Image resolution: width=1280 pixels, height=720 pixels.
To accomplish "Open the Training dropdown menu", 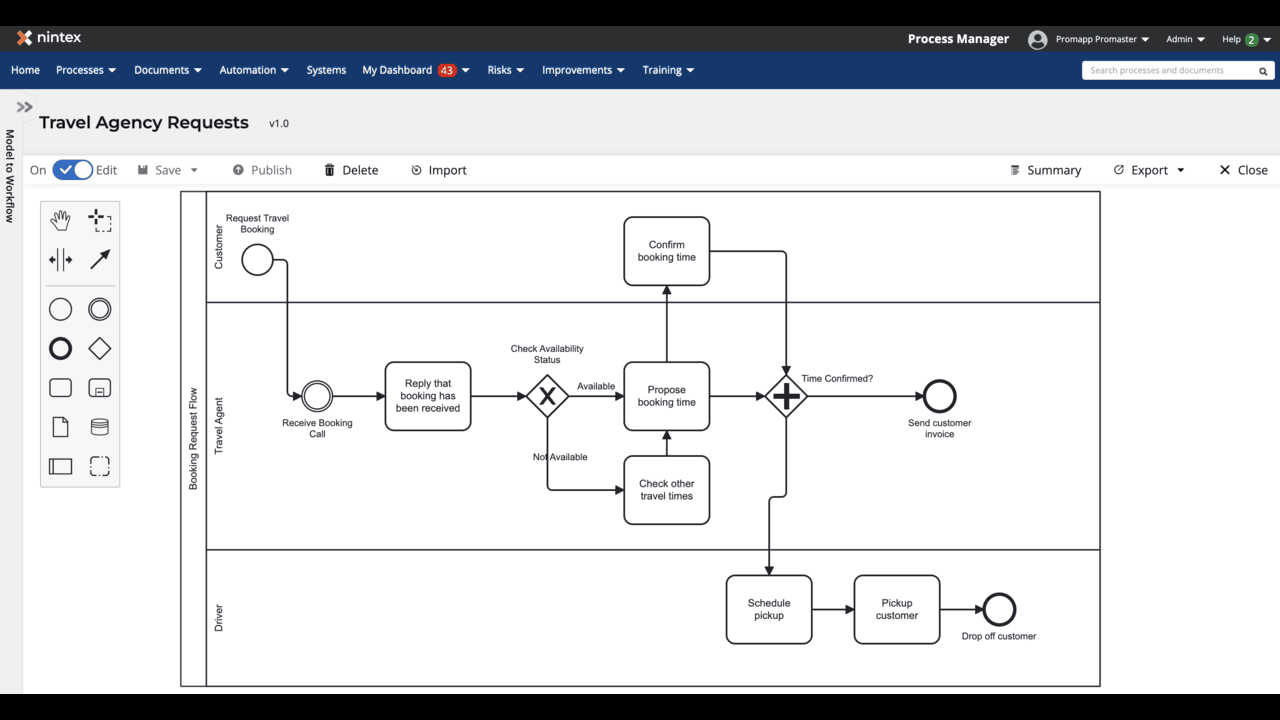I will 668,70.
